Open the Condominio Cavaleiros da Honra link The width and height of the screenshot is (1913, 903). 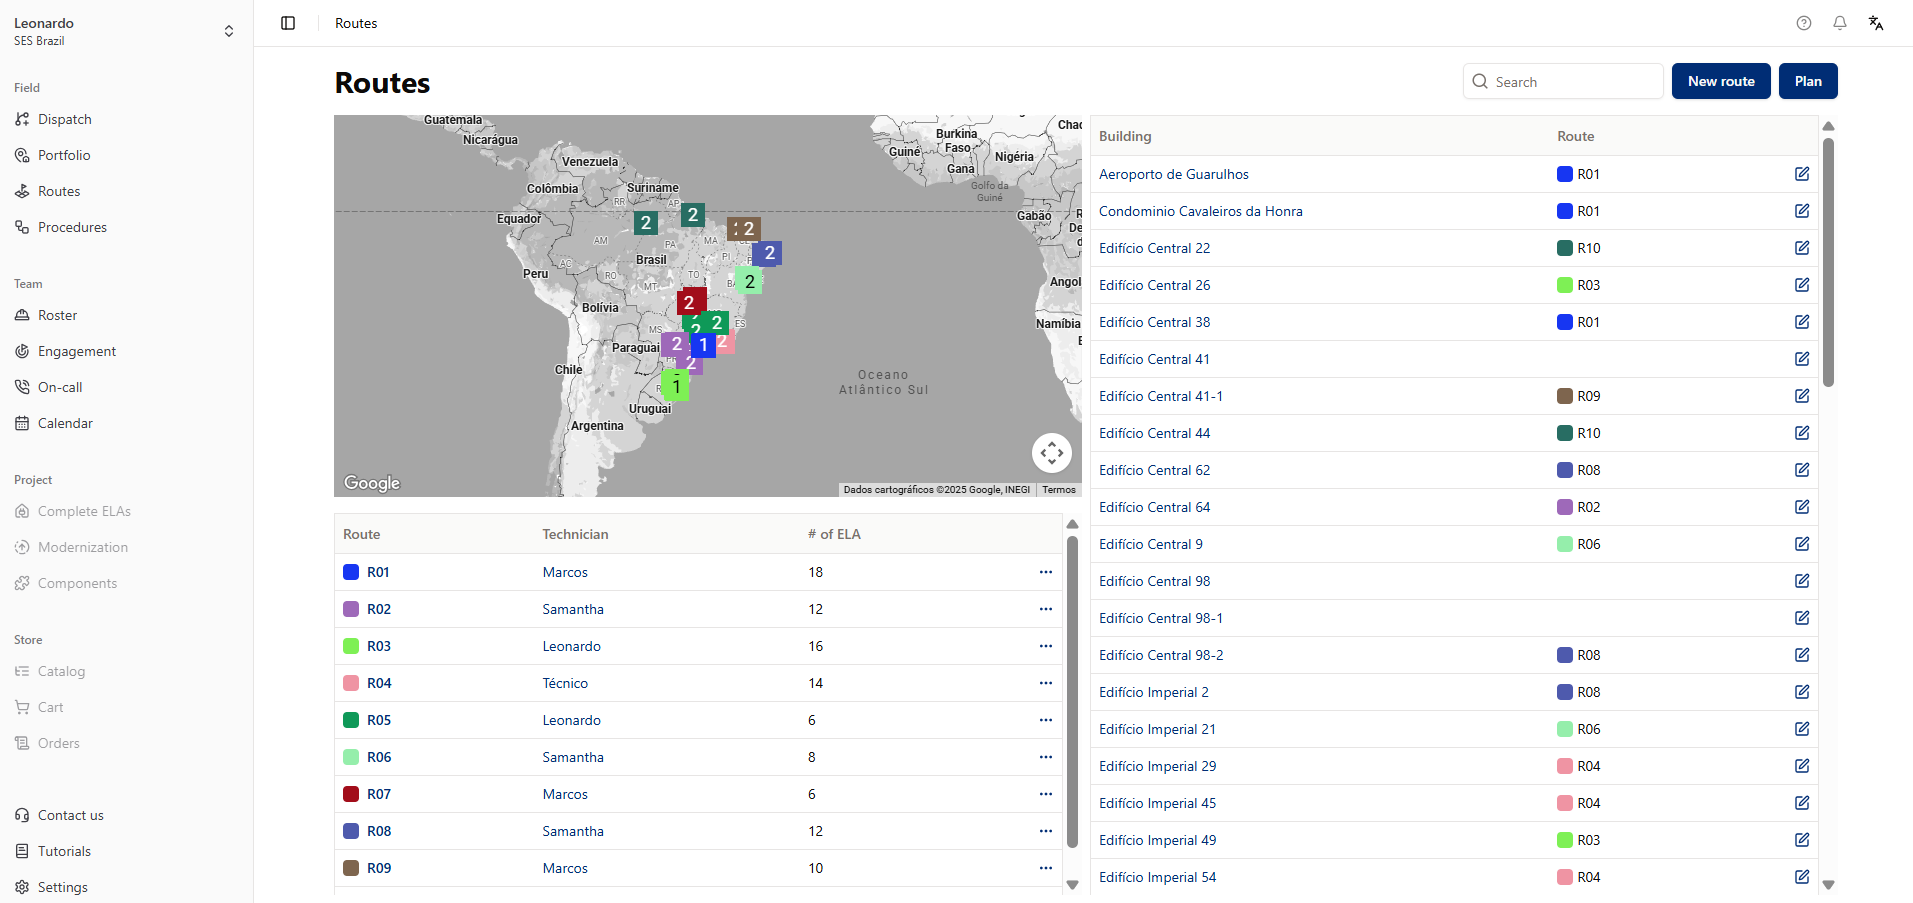tap(1200, 211)
